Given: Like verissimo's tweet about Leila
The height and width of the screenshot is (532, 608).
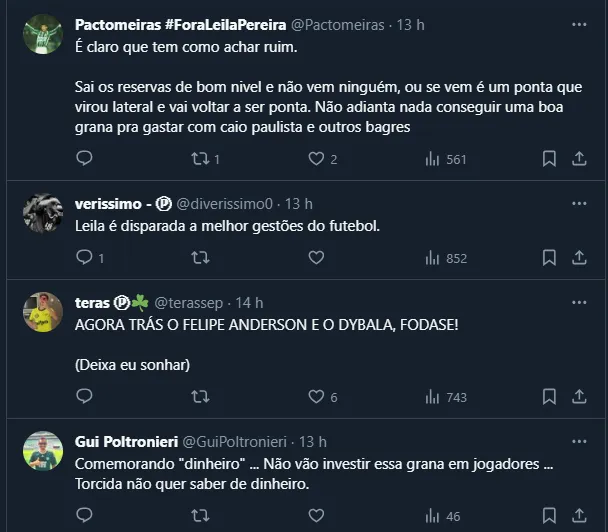Looking at the screenshot, I should coord(316,257).
